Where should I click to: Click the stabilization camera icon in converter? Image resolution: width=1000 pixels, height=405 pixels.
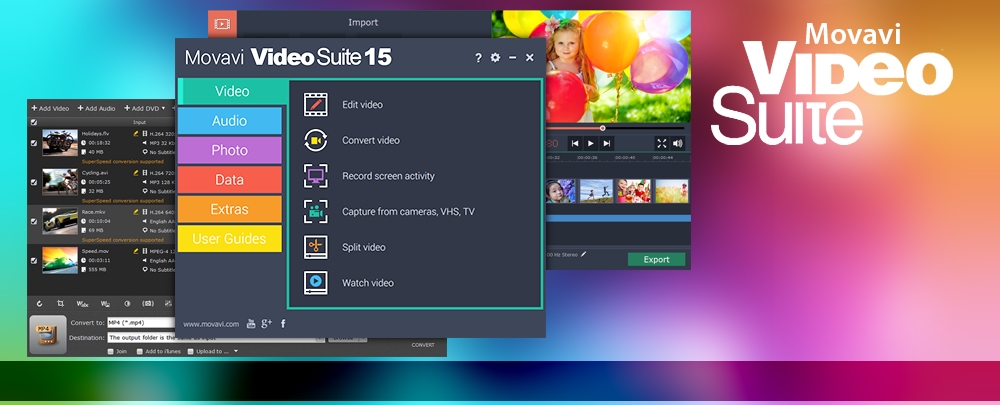[x=148, y=304]
